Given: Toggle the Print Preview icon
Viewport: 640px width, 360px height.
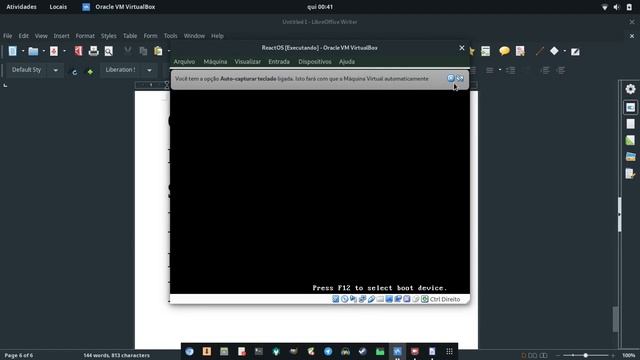Looking at the screenshot, I should [109, 51].
